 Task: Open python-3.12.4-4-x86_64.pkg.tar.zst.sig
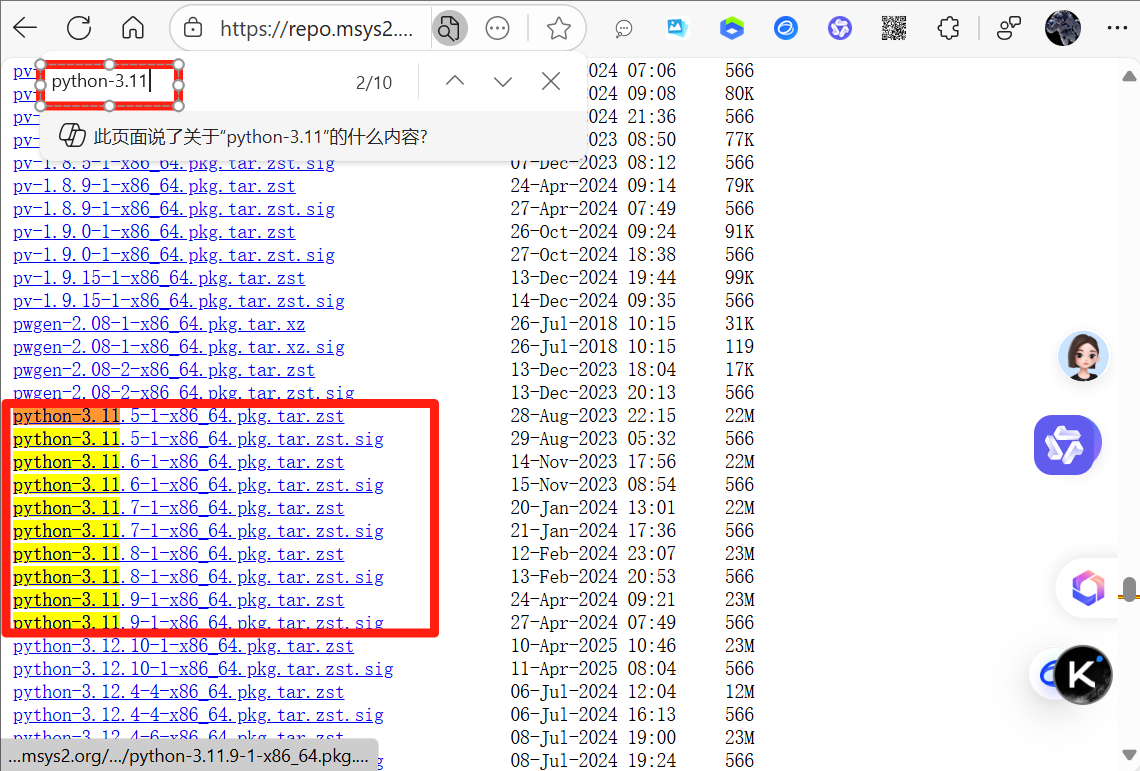point(198,715)
